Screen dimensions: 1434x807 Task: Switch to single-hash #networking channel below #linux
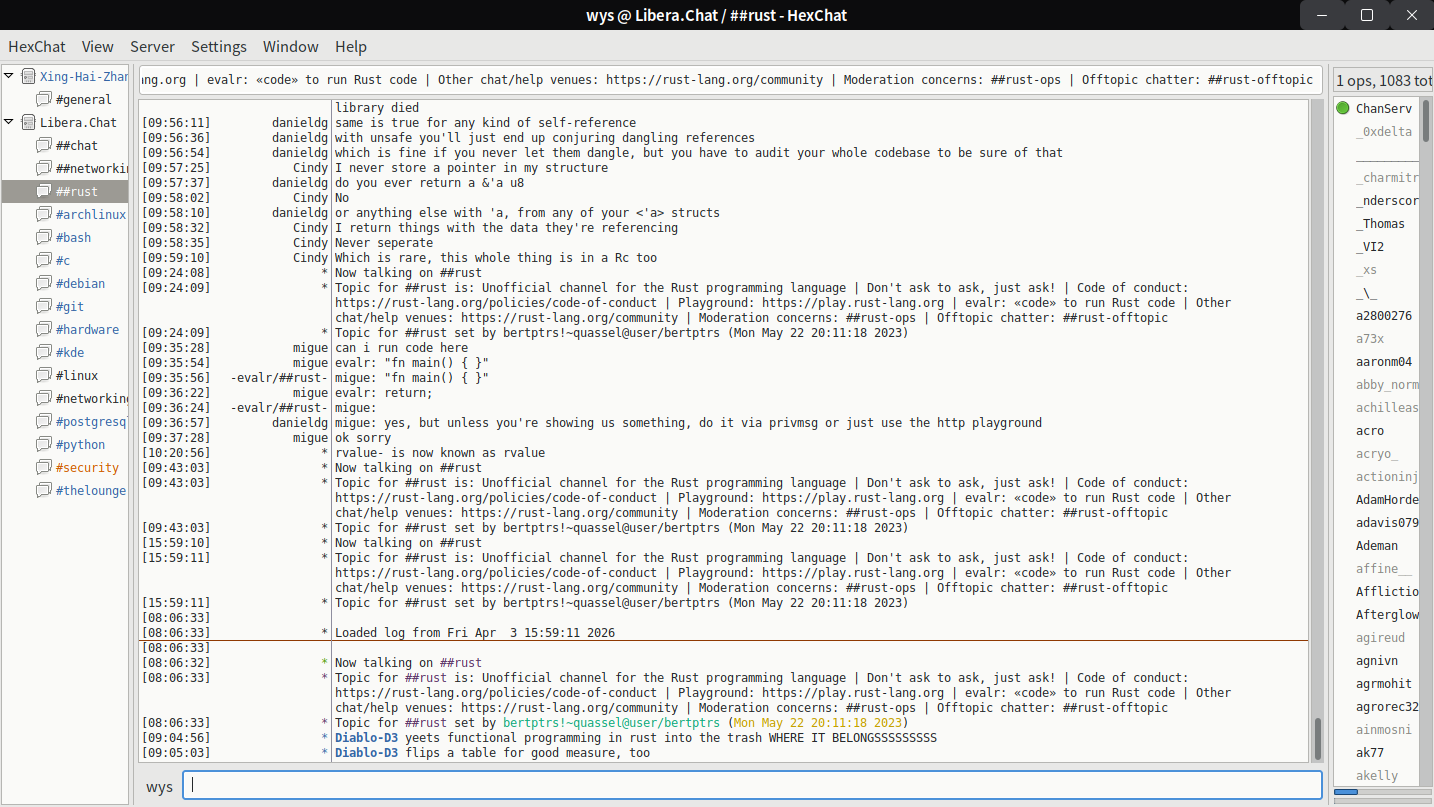pyautogui.click(x=92, y=398)
